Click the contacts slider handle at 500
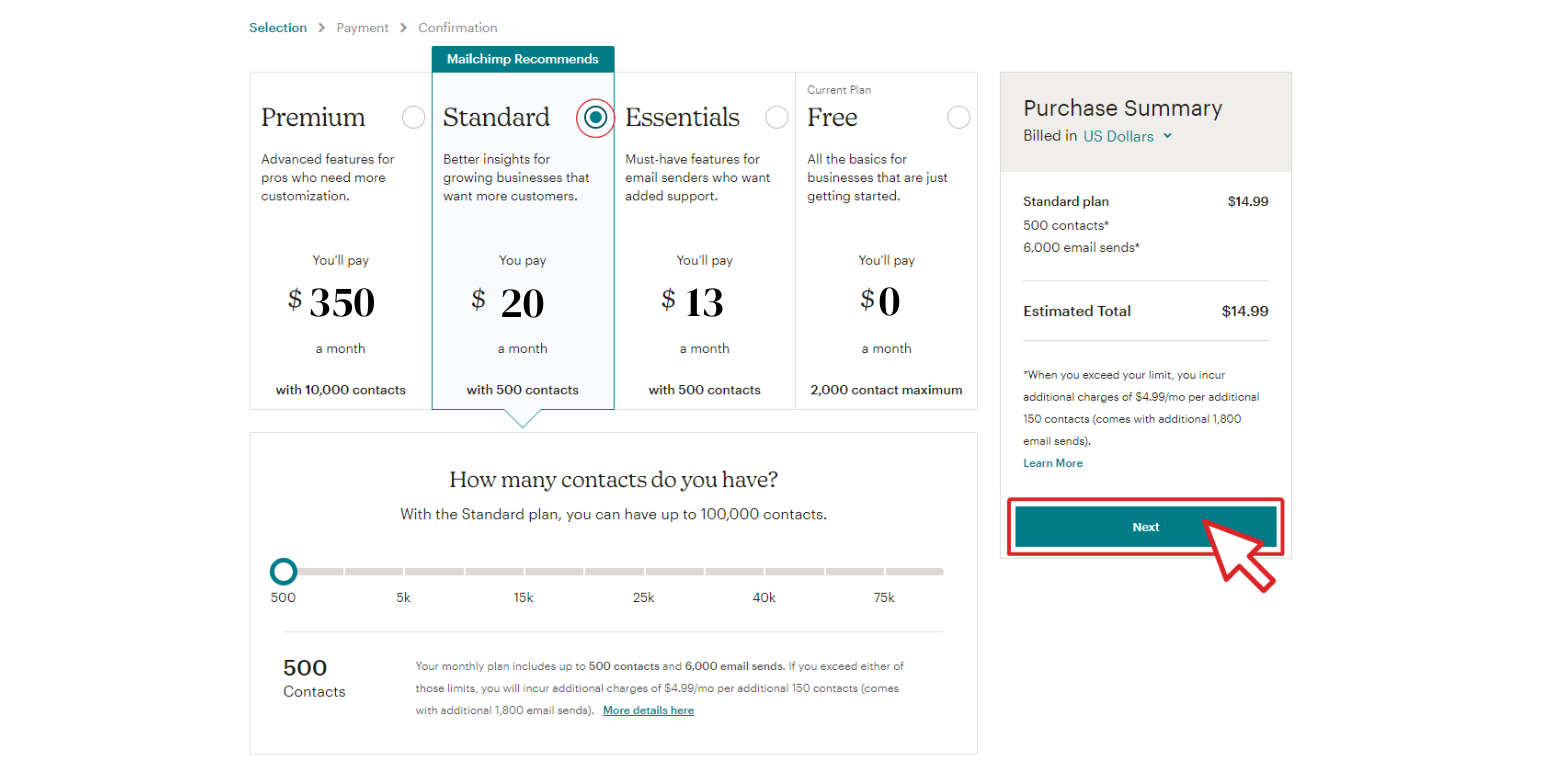This screenshot has width=1546, height=761. 284,572
